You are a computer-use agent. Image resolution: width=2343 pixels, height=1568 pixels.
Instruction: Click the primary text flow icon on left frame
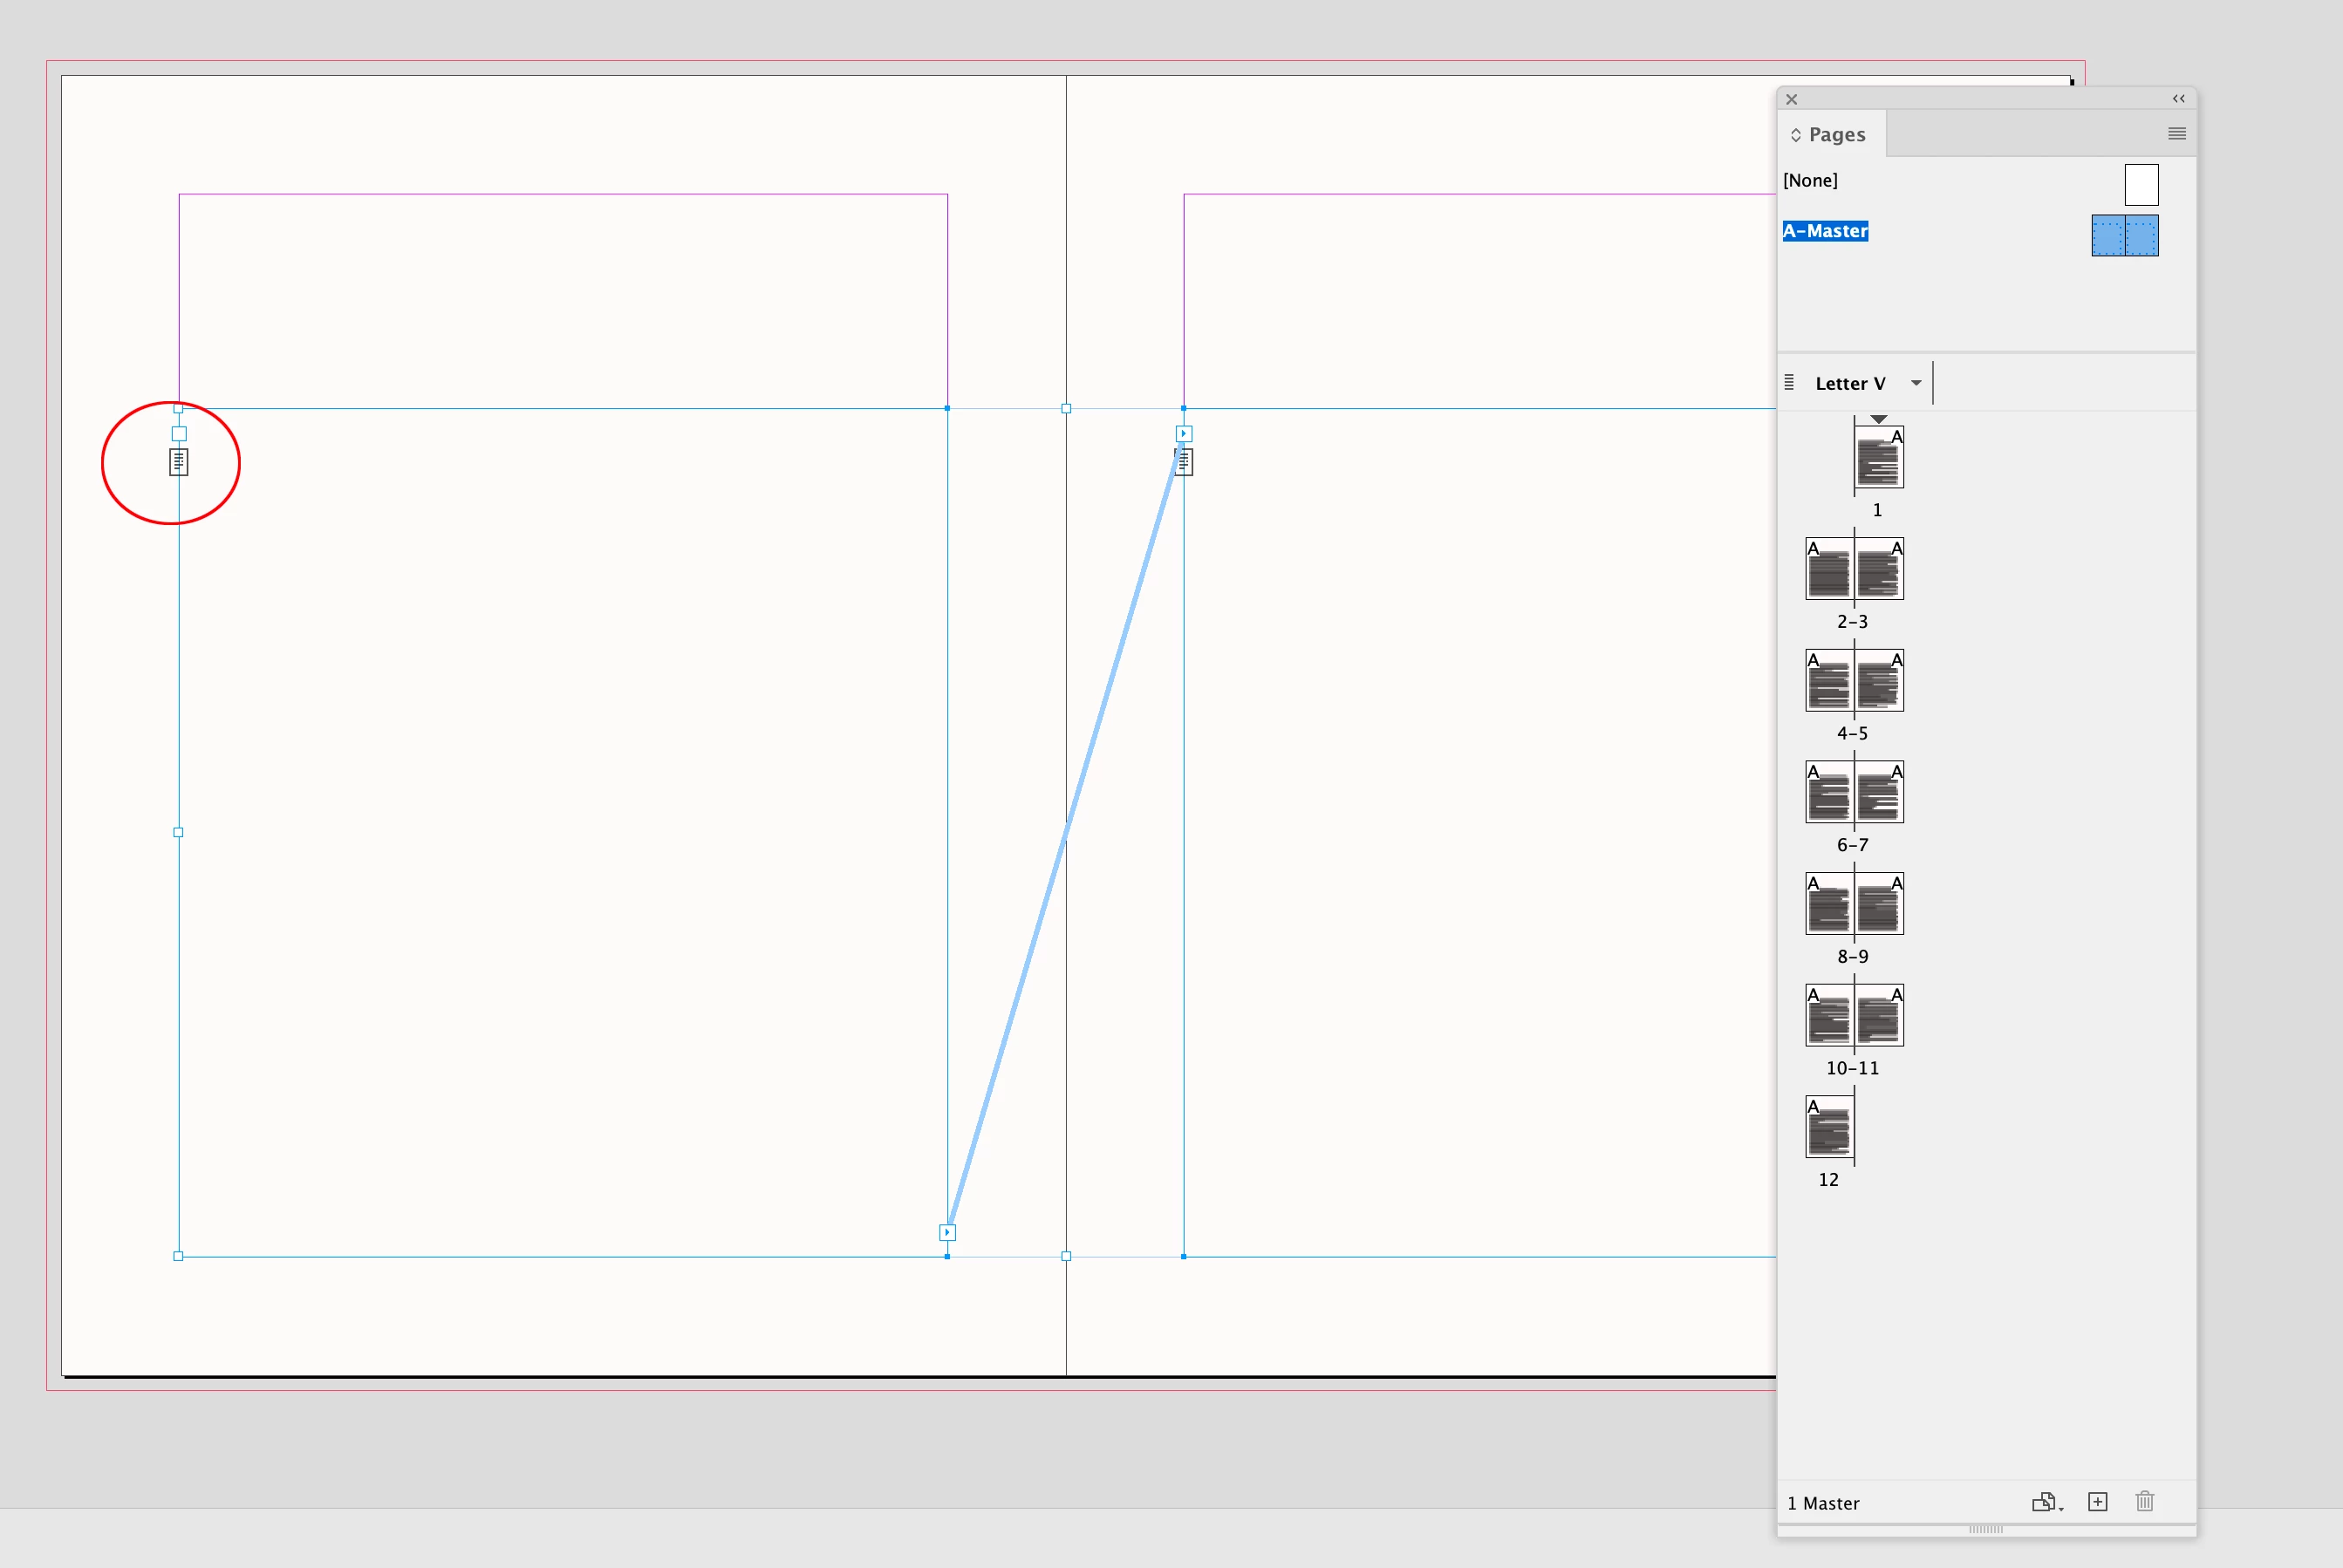coord(179,462)
